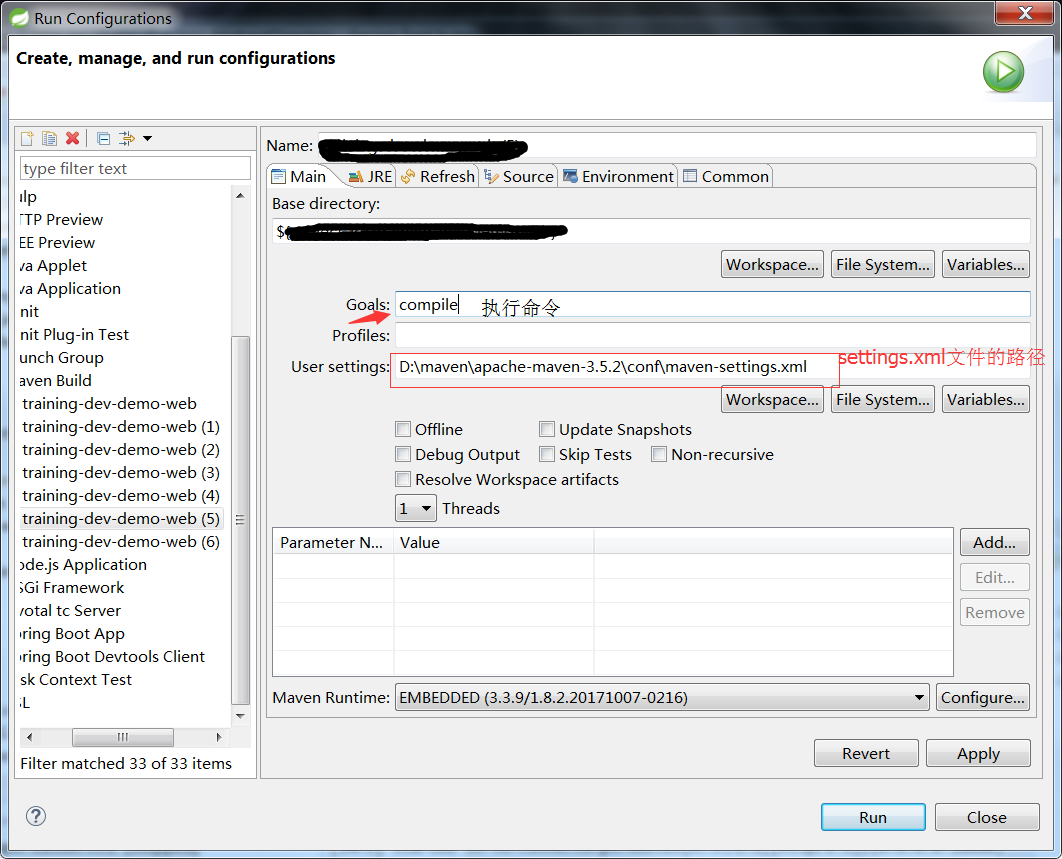Image resolution: width=1062 pixels, height=859 pixels.
Task: Focus the type filter text field
Action: point(135,168)
